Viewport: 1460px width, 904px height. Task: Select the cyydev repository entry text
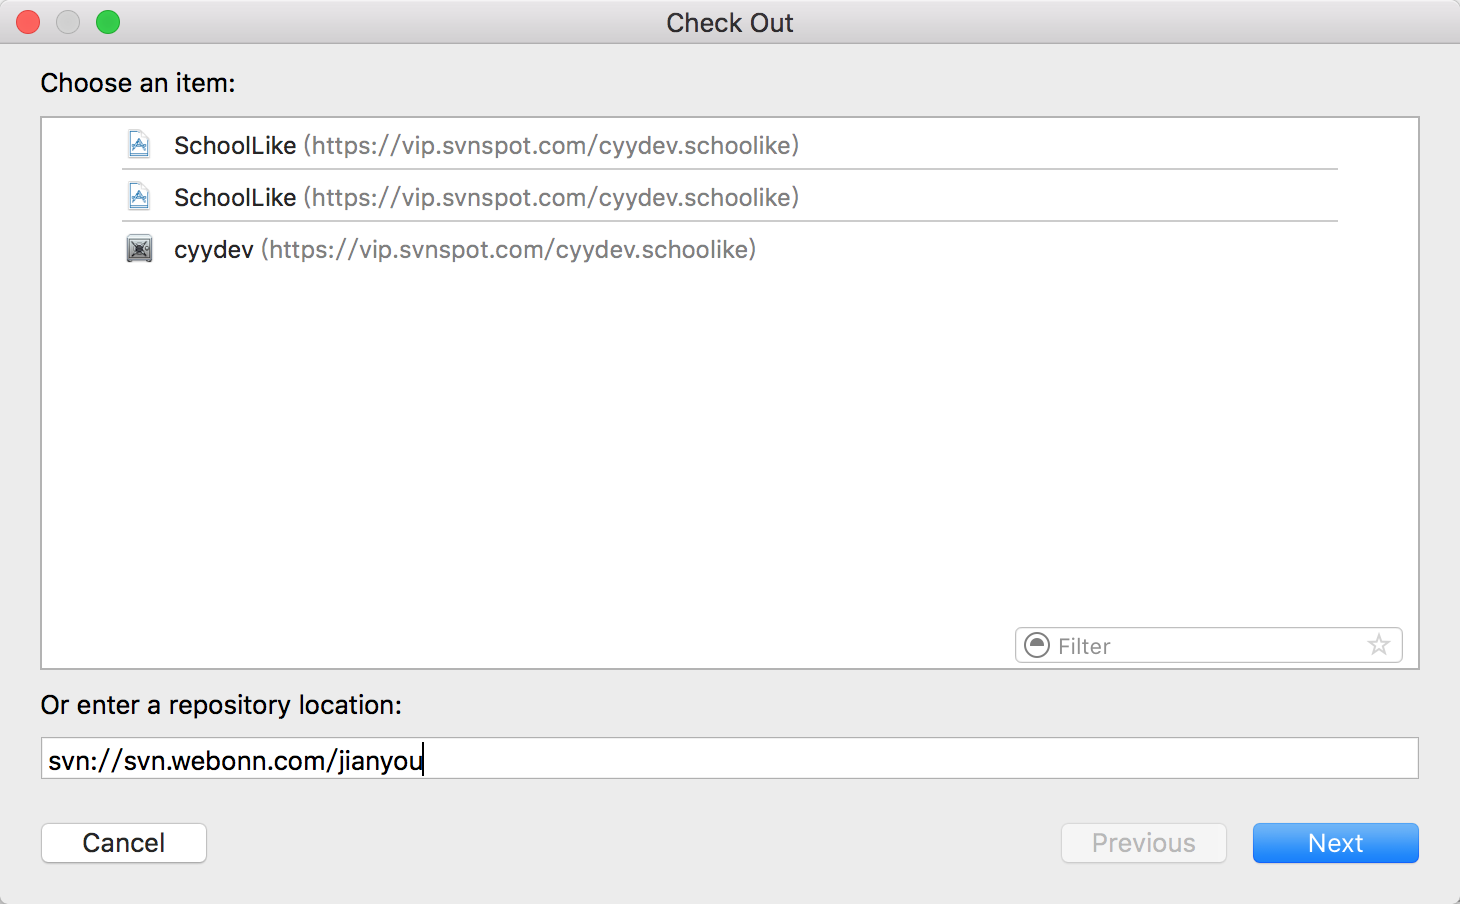click(x=213, y=250)
